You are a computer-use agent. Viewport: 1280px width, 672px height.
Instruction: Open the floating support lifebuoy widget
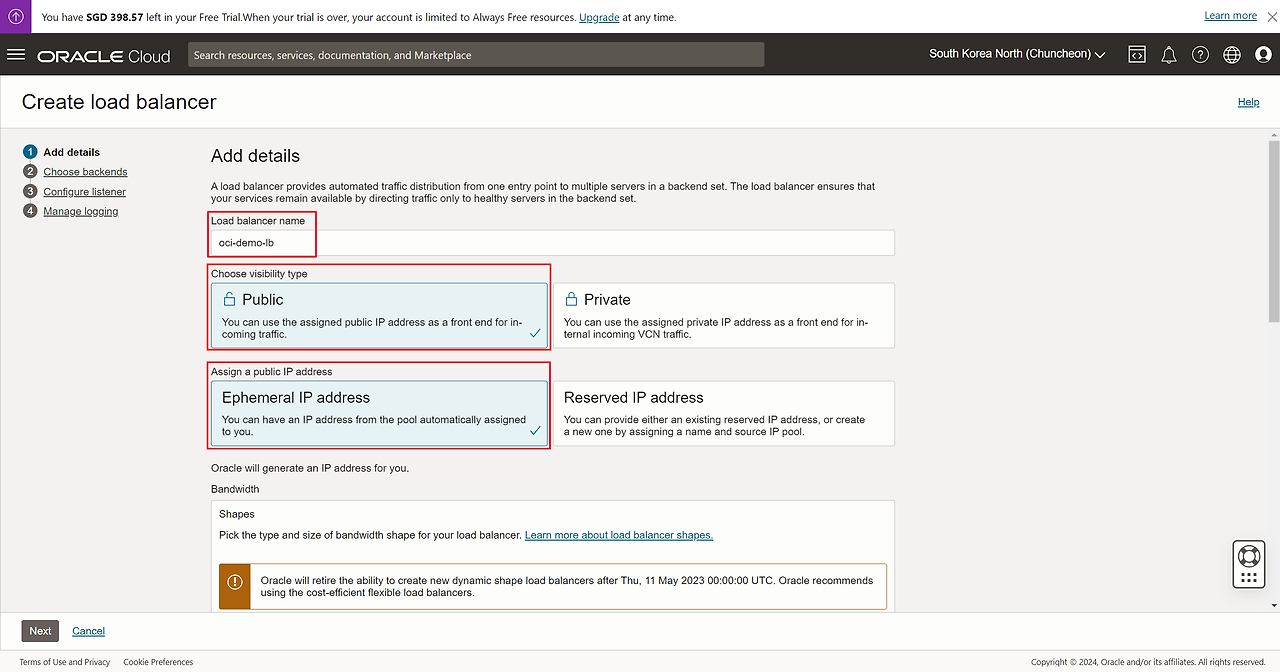click(x=1248, y=556)
